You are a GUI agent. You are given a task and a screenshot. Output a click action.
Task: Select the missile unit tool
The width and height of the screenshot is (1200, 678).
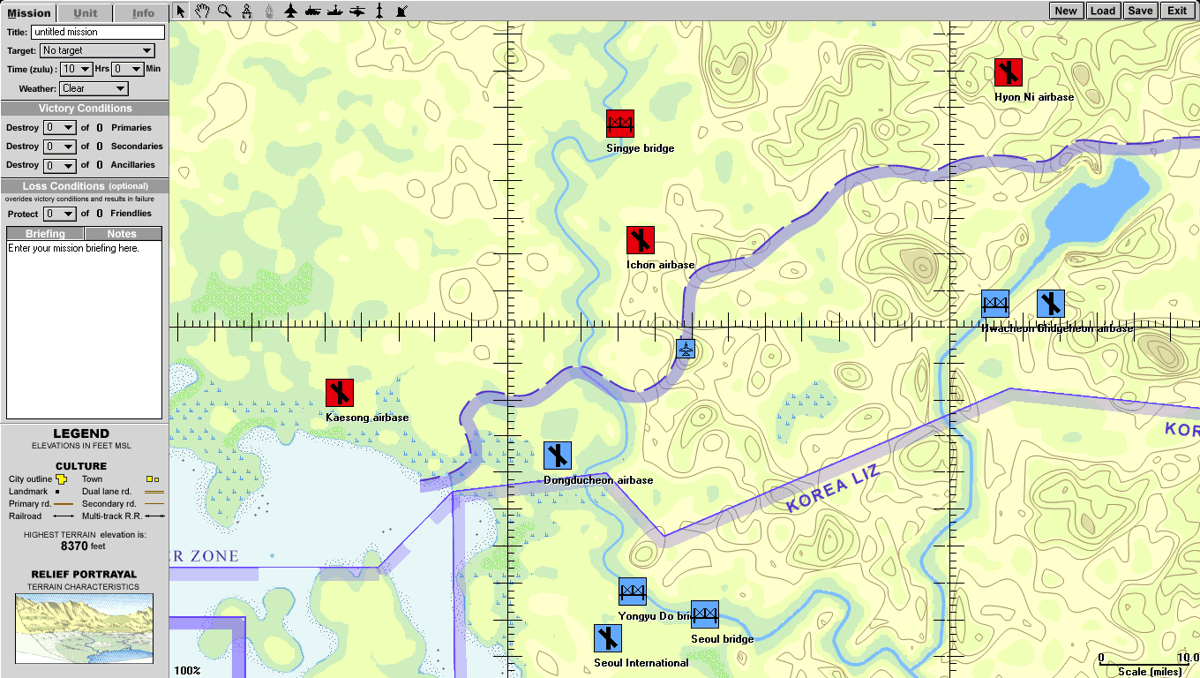tap(380, 11)
